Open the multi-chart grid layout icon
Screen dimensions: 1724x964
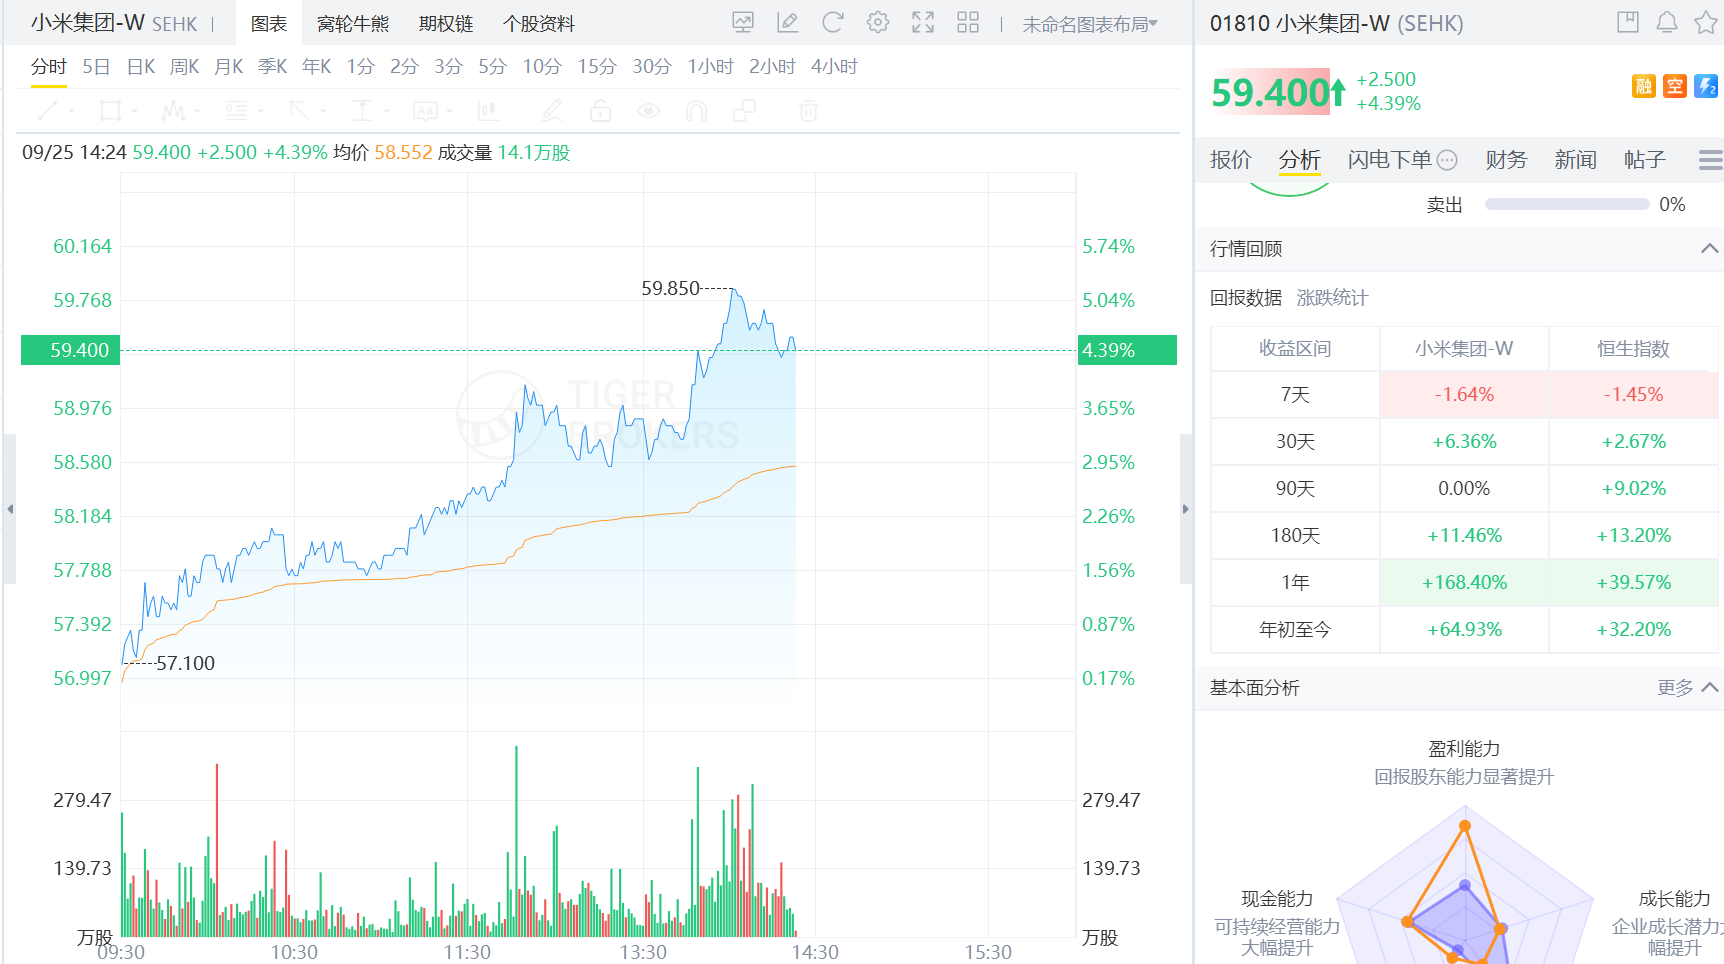[968, 22]
